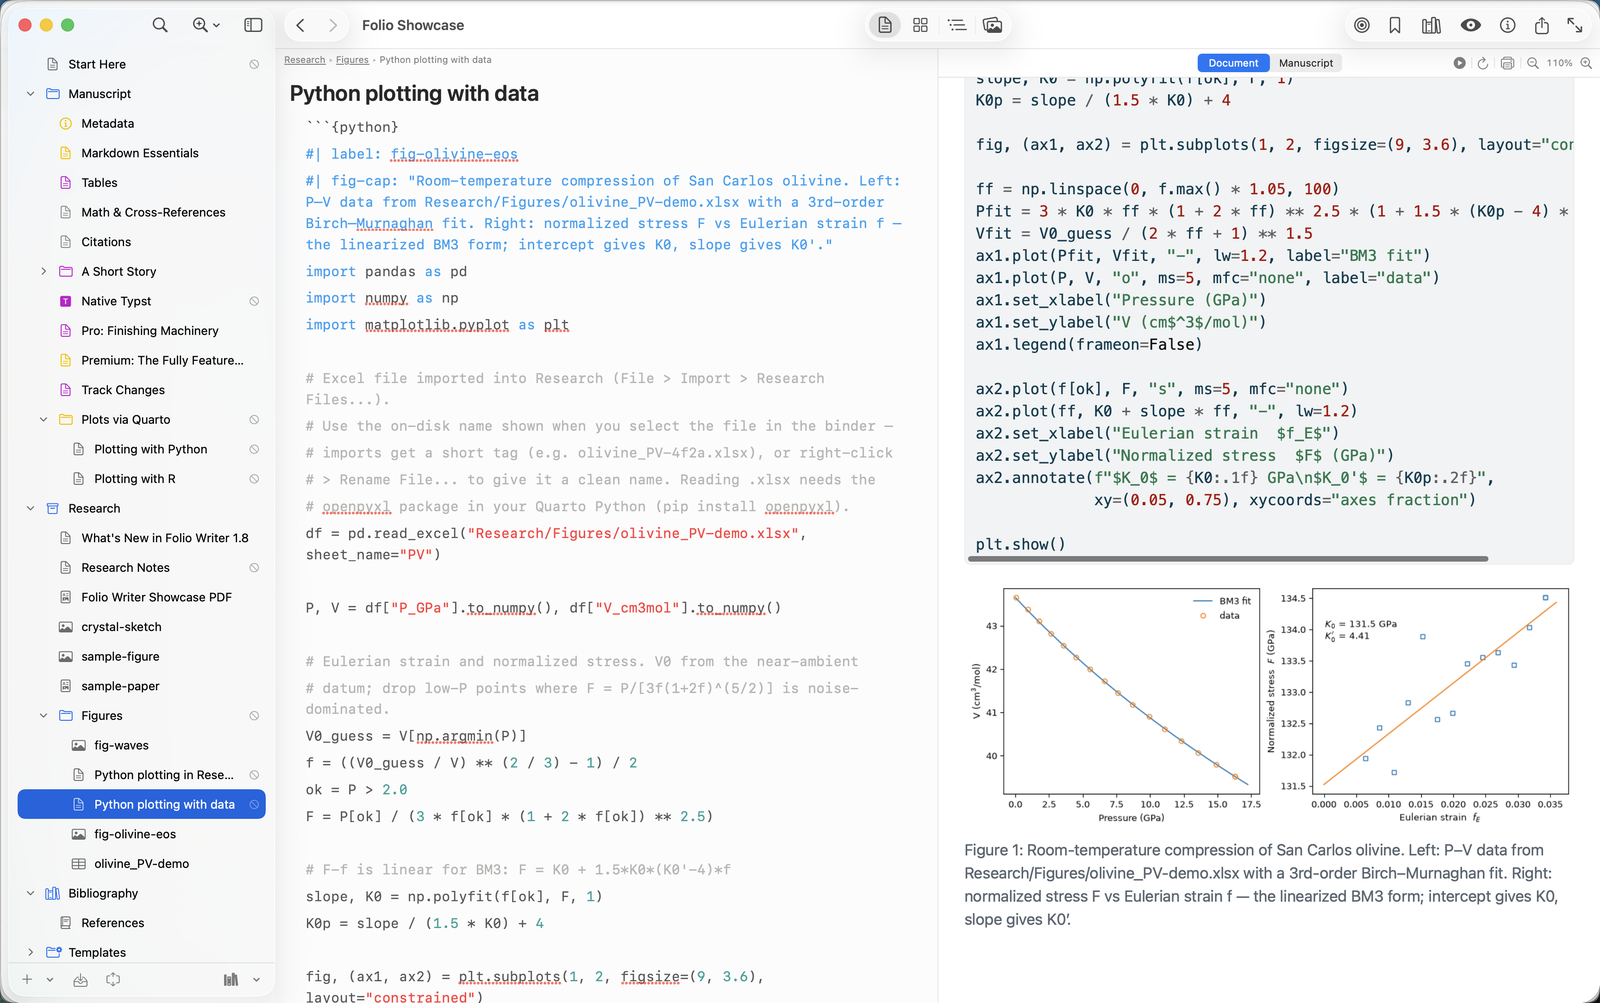Switch to the Document preview tab

(1233, 63)
